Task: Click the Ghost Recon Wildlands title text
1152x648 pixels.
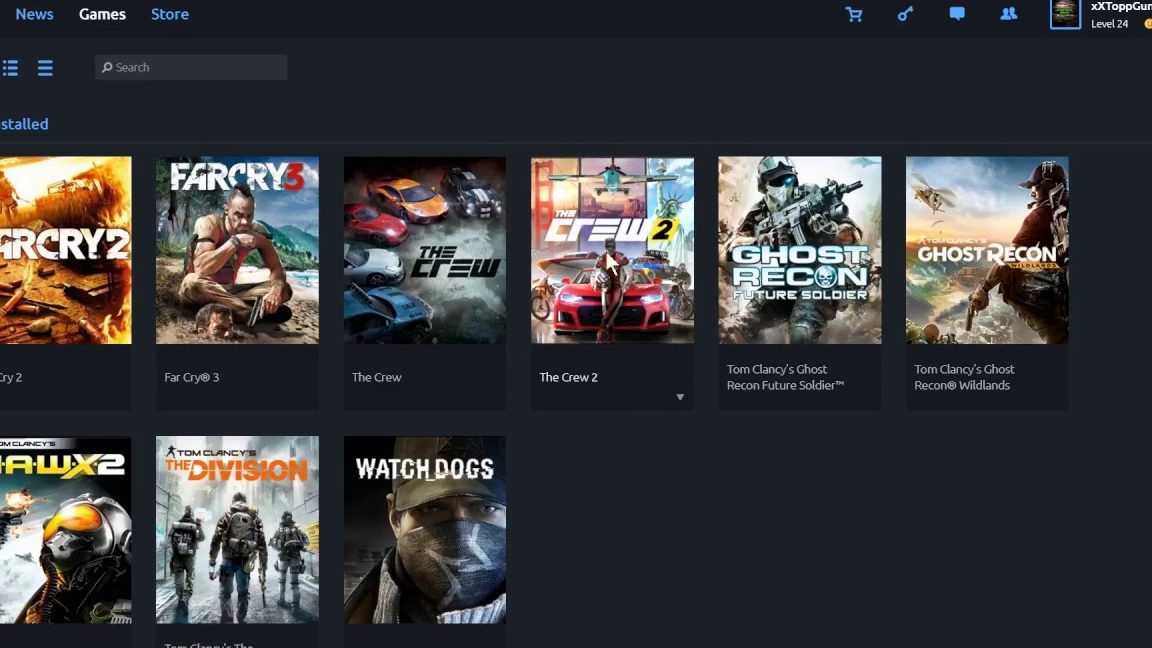Action: coord(963,377)
